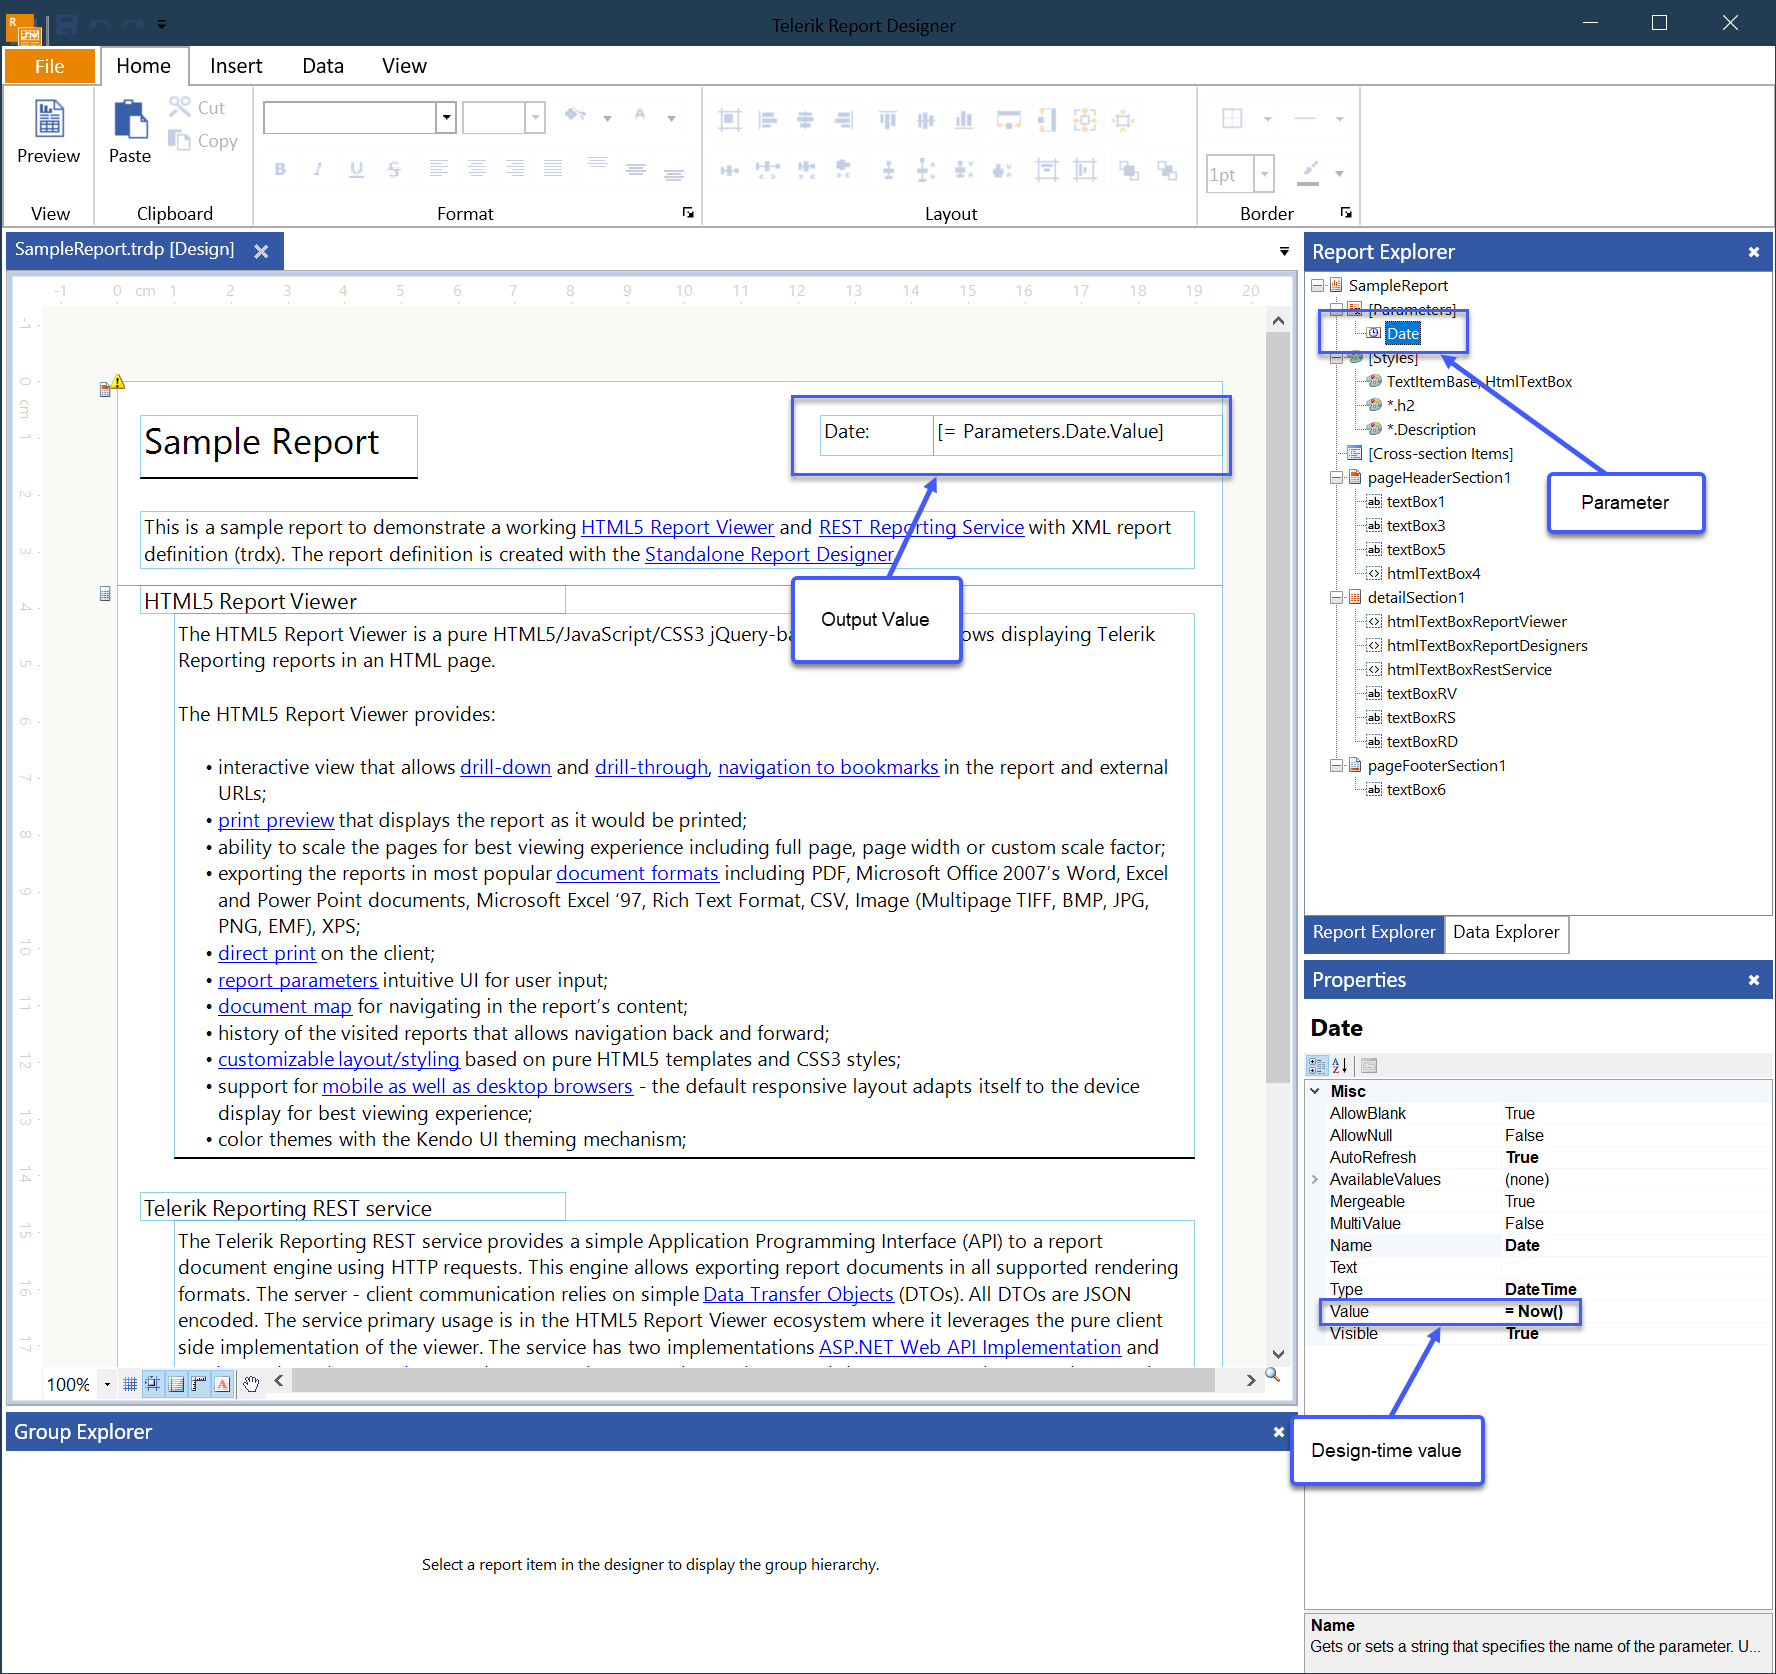Switch to the Data Explorer tab
The image size is (1776, 1674).
click(x=1505, y=932)
